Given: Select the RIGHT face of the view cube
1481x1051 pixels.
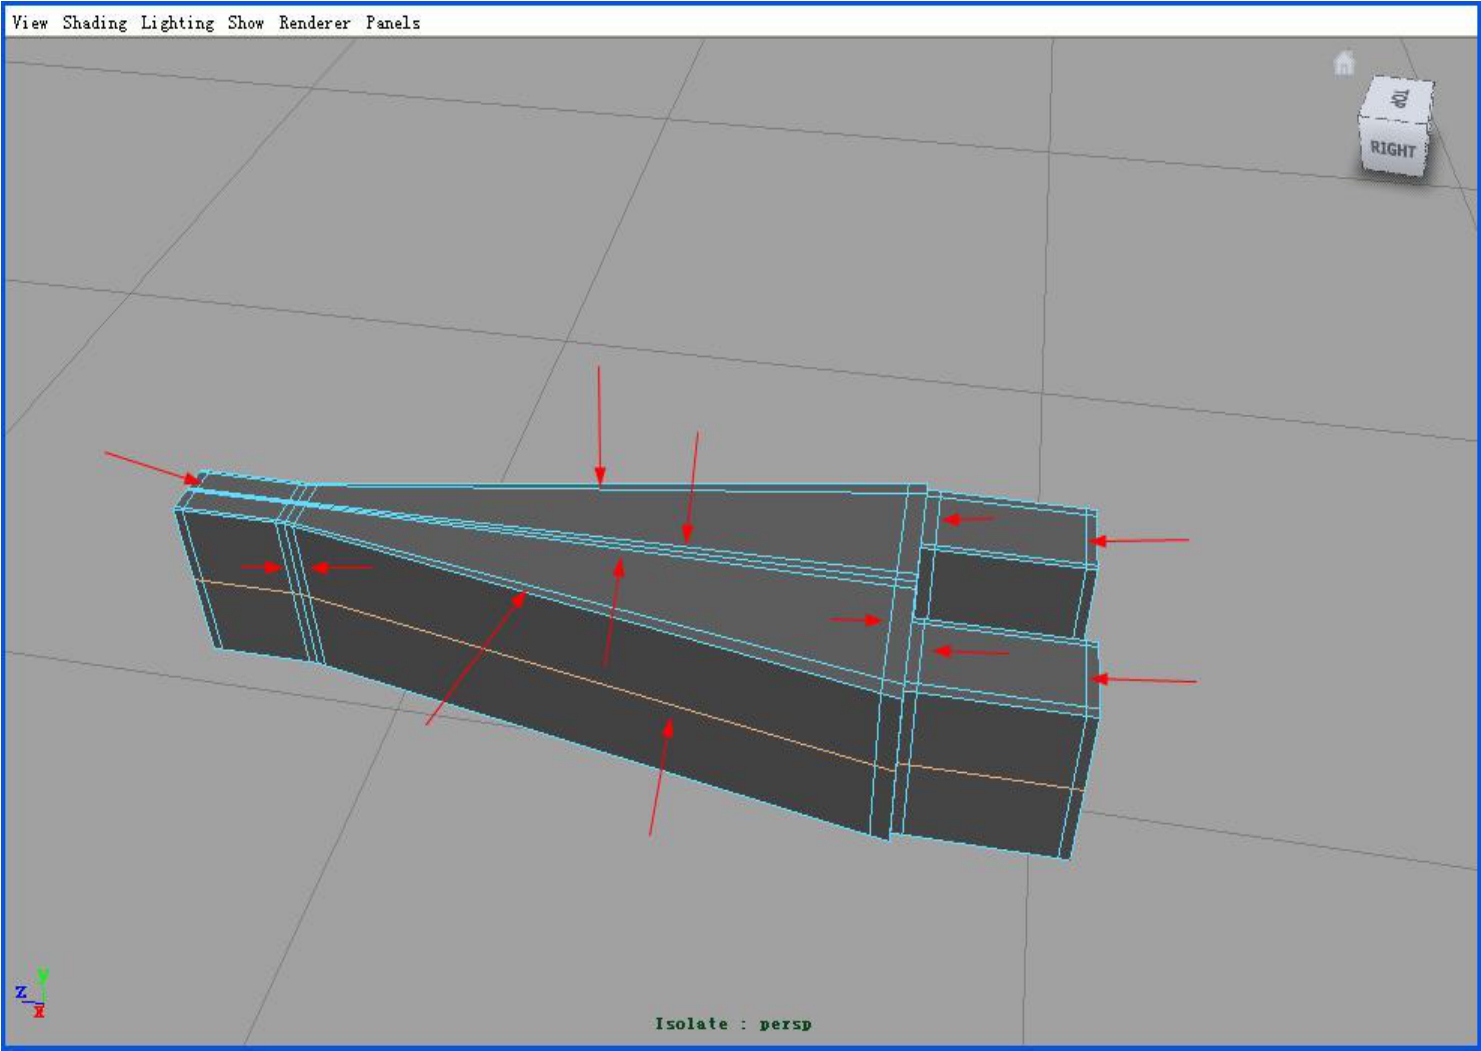Looking at the screenshot, I should (x=1392, y=149).
